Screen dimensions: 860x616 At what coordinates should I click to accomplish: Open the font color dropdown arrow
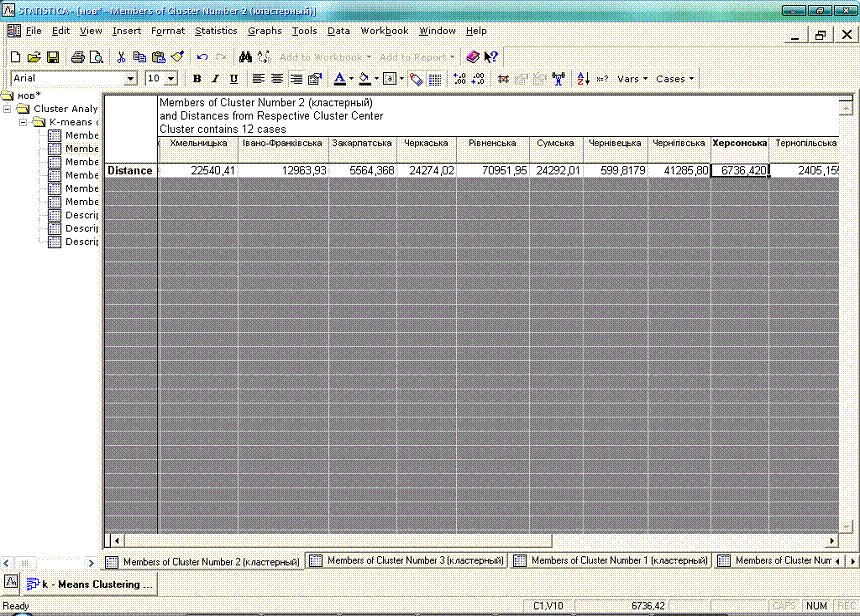[350, 79]
